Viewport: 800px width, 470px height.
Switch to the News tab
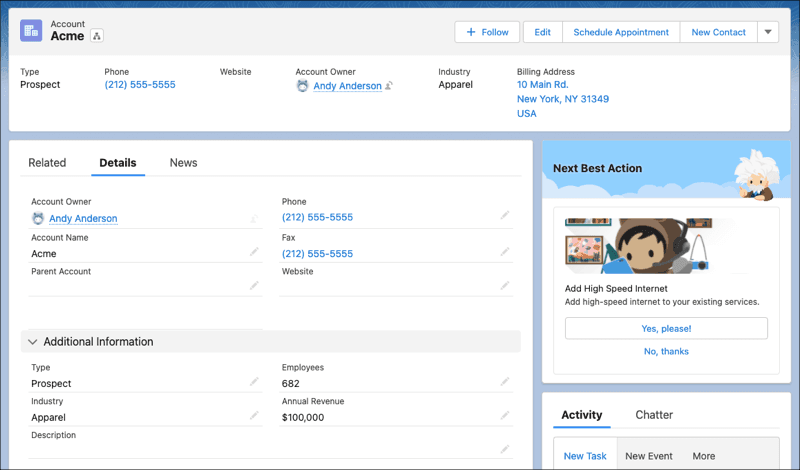point(183,163)
